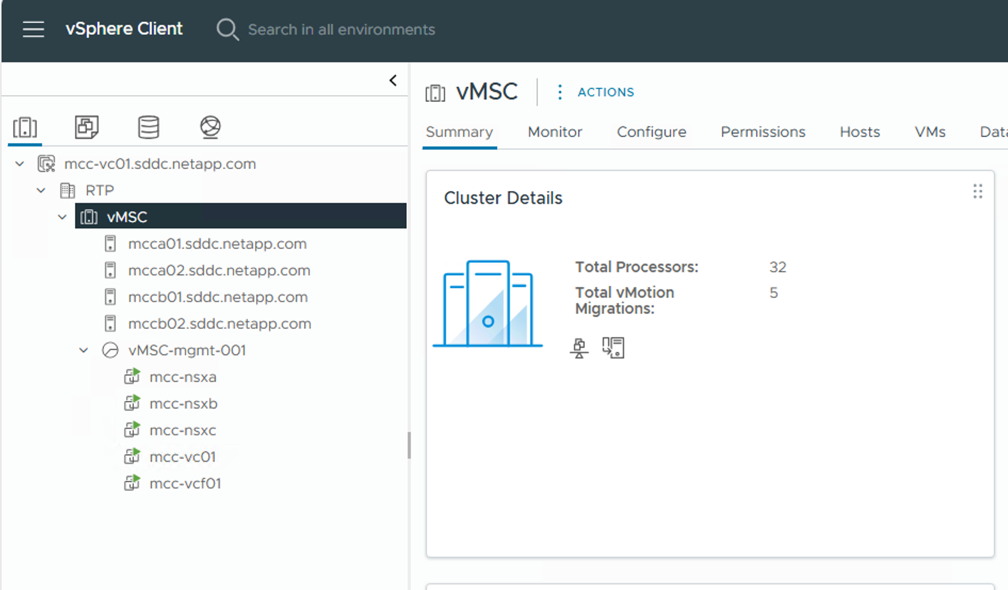Open the hamburger navigation menu
The image size is (1008, 590).
(x=33, y=29)
